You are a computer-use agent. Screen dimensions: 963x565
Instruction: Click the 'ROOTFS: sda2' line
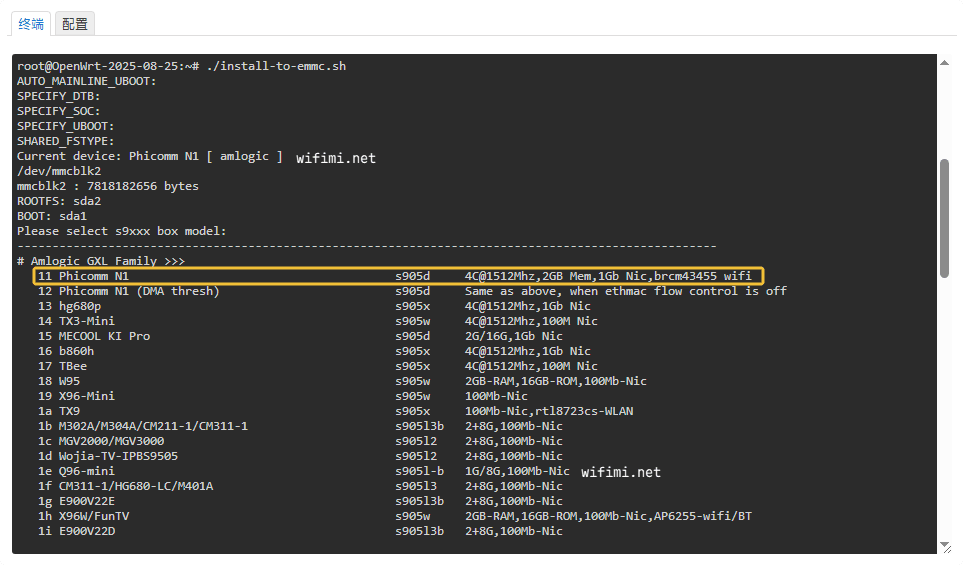click(x=59, y=201)
